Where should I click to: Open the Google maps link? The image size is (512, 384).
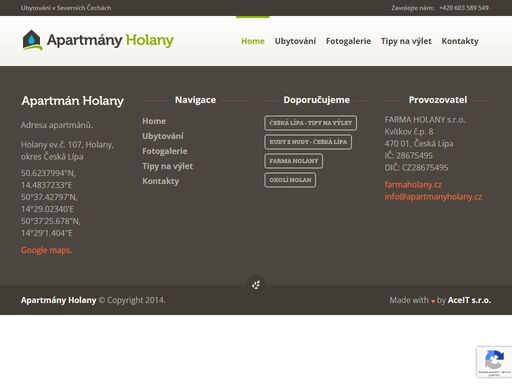pyautogui.click(x=46, y=250)
